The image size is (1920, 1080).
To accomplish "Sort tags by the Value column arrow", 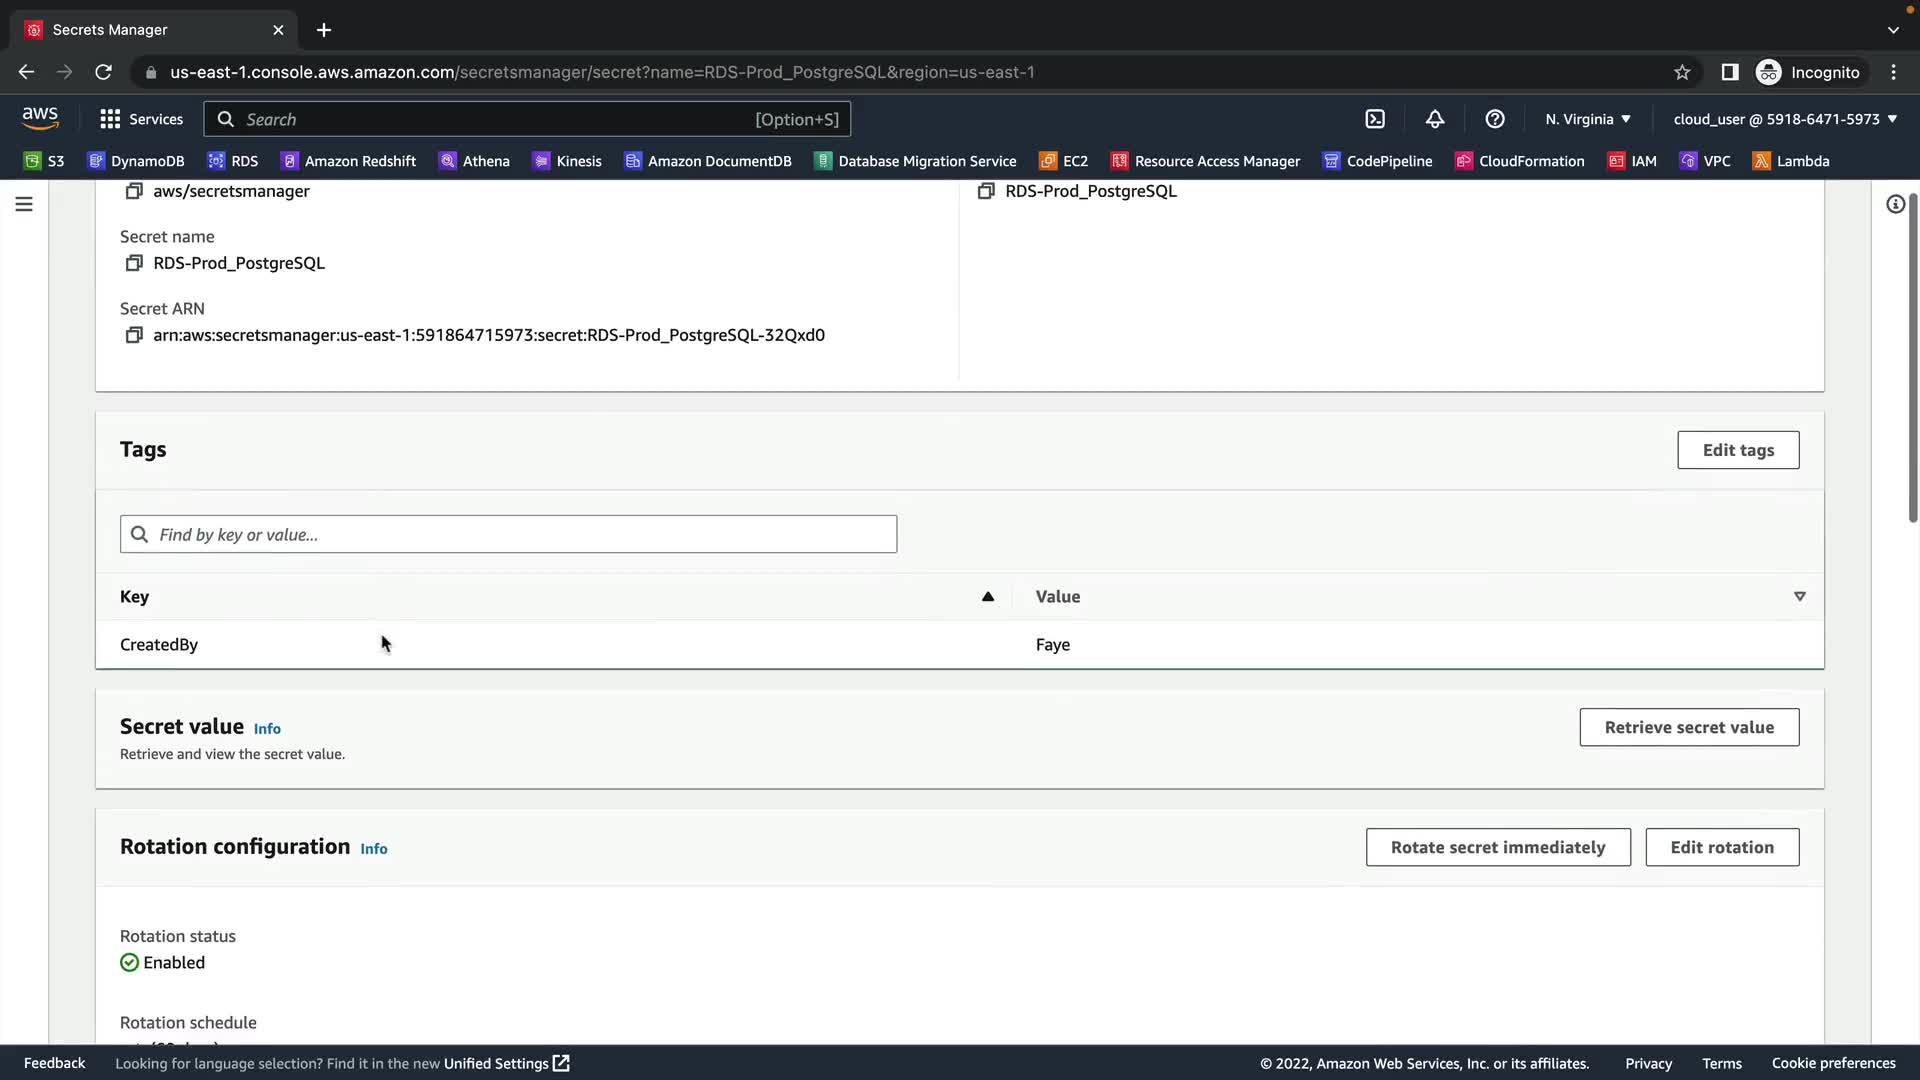I will click(1799, 596).
